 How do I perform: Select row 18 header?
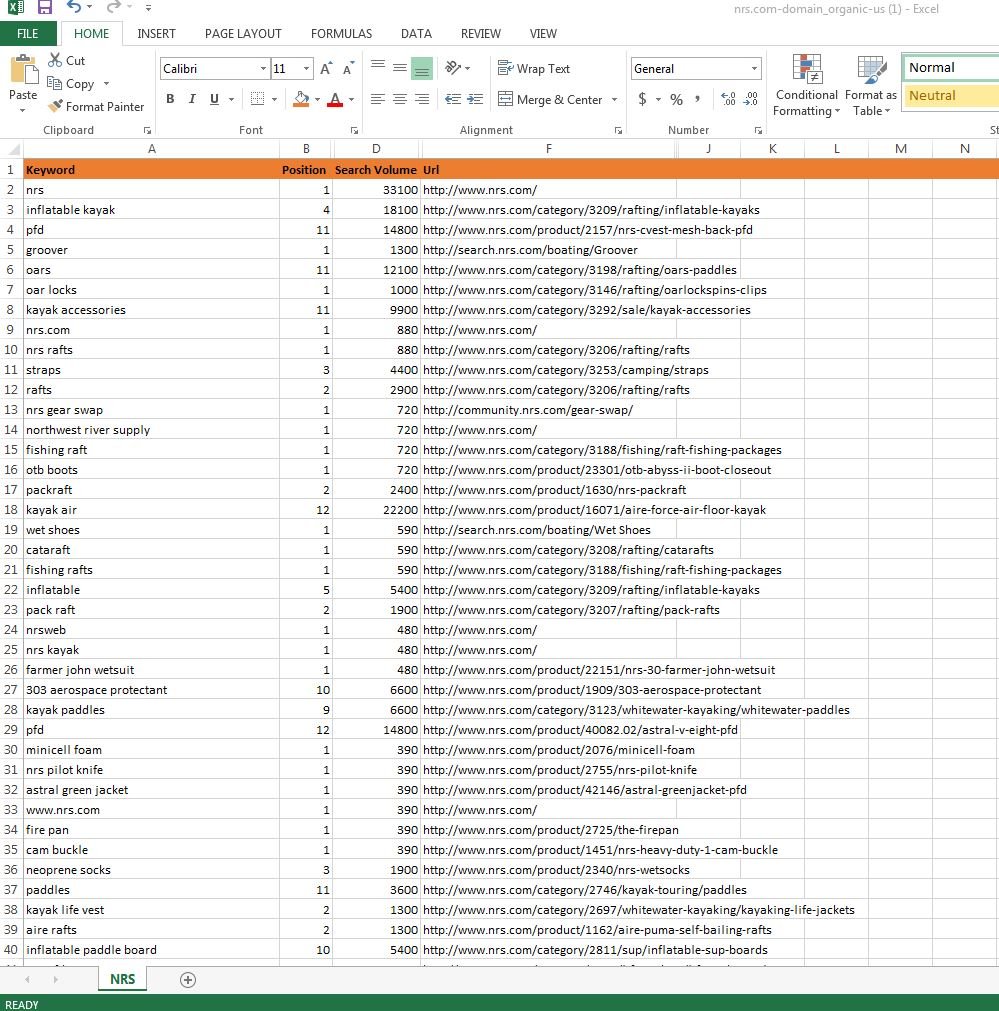click(11, 510)
